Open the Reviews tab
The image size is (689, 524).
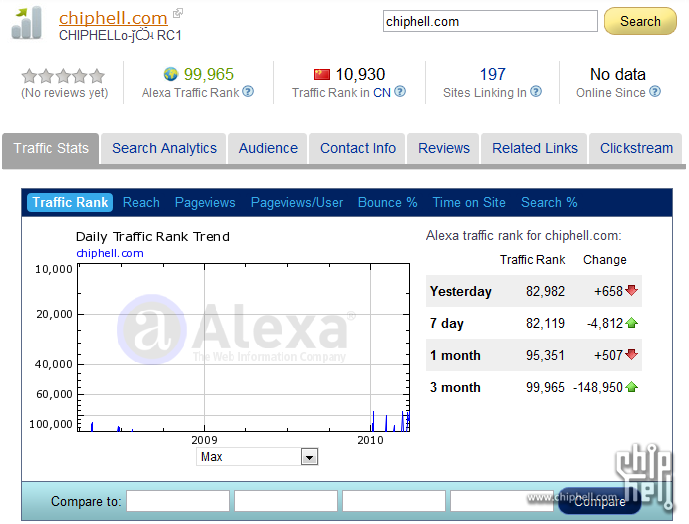[443, 149]
